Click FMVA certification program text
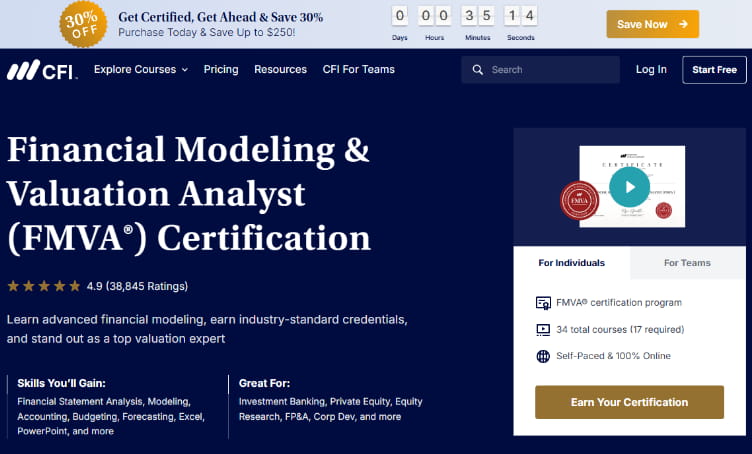Image resolution: width=752 pixels, height=454 pixels. pyautogui.click(x=619, y=303)
